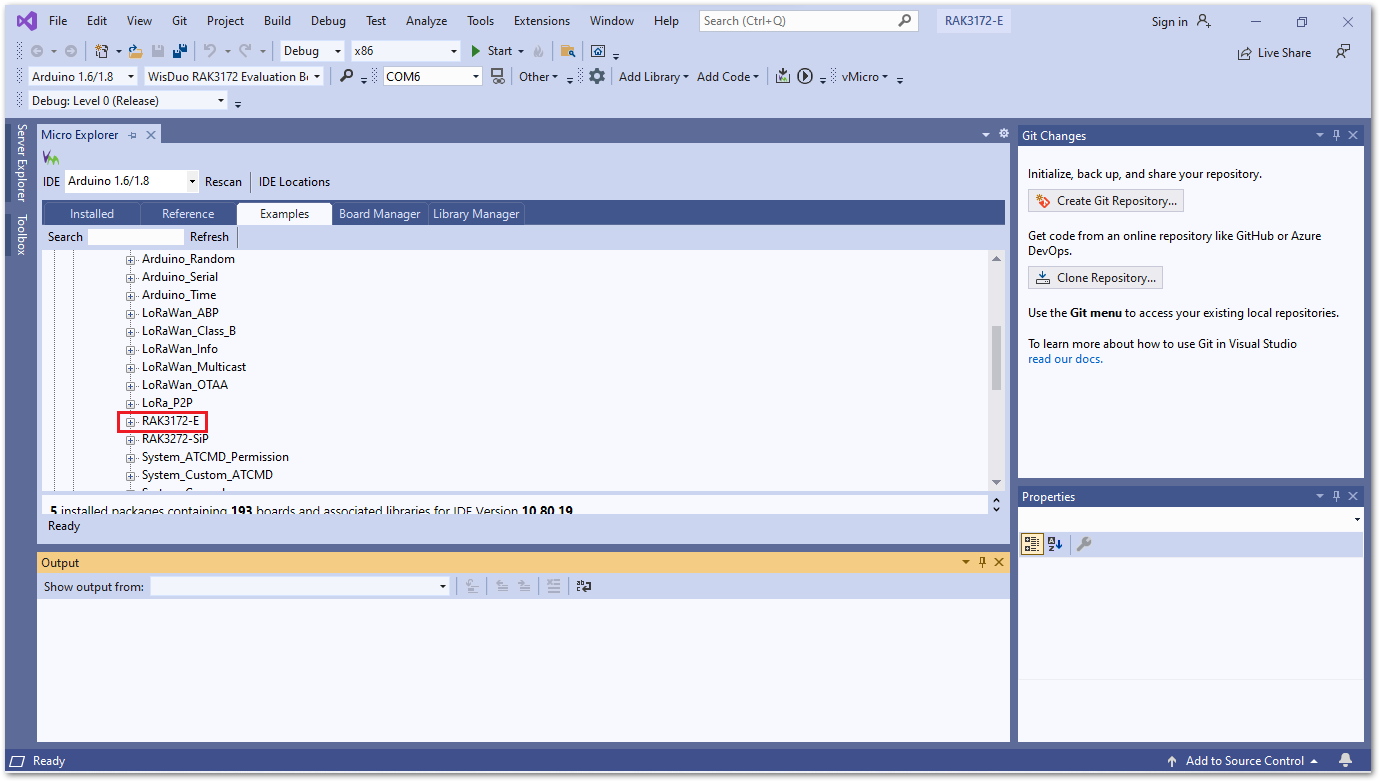This screenshot has height=782, width=1380.
Task: Click the Find in Files icon
Action: pos(568,51)
